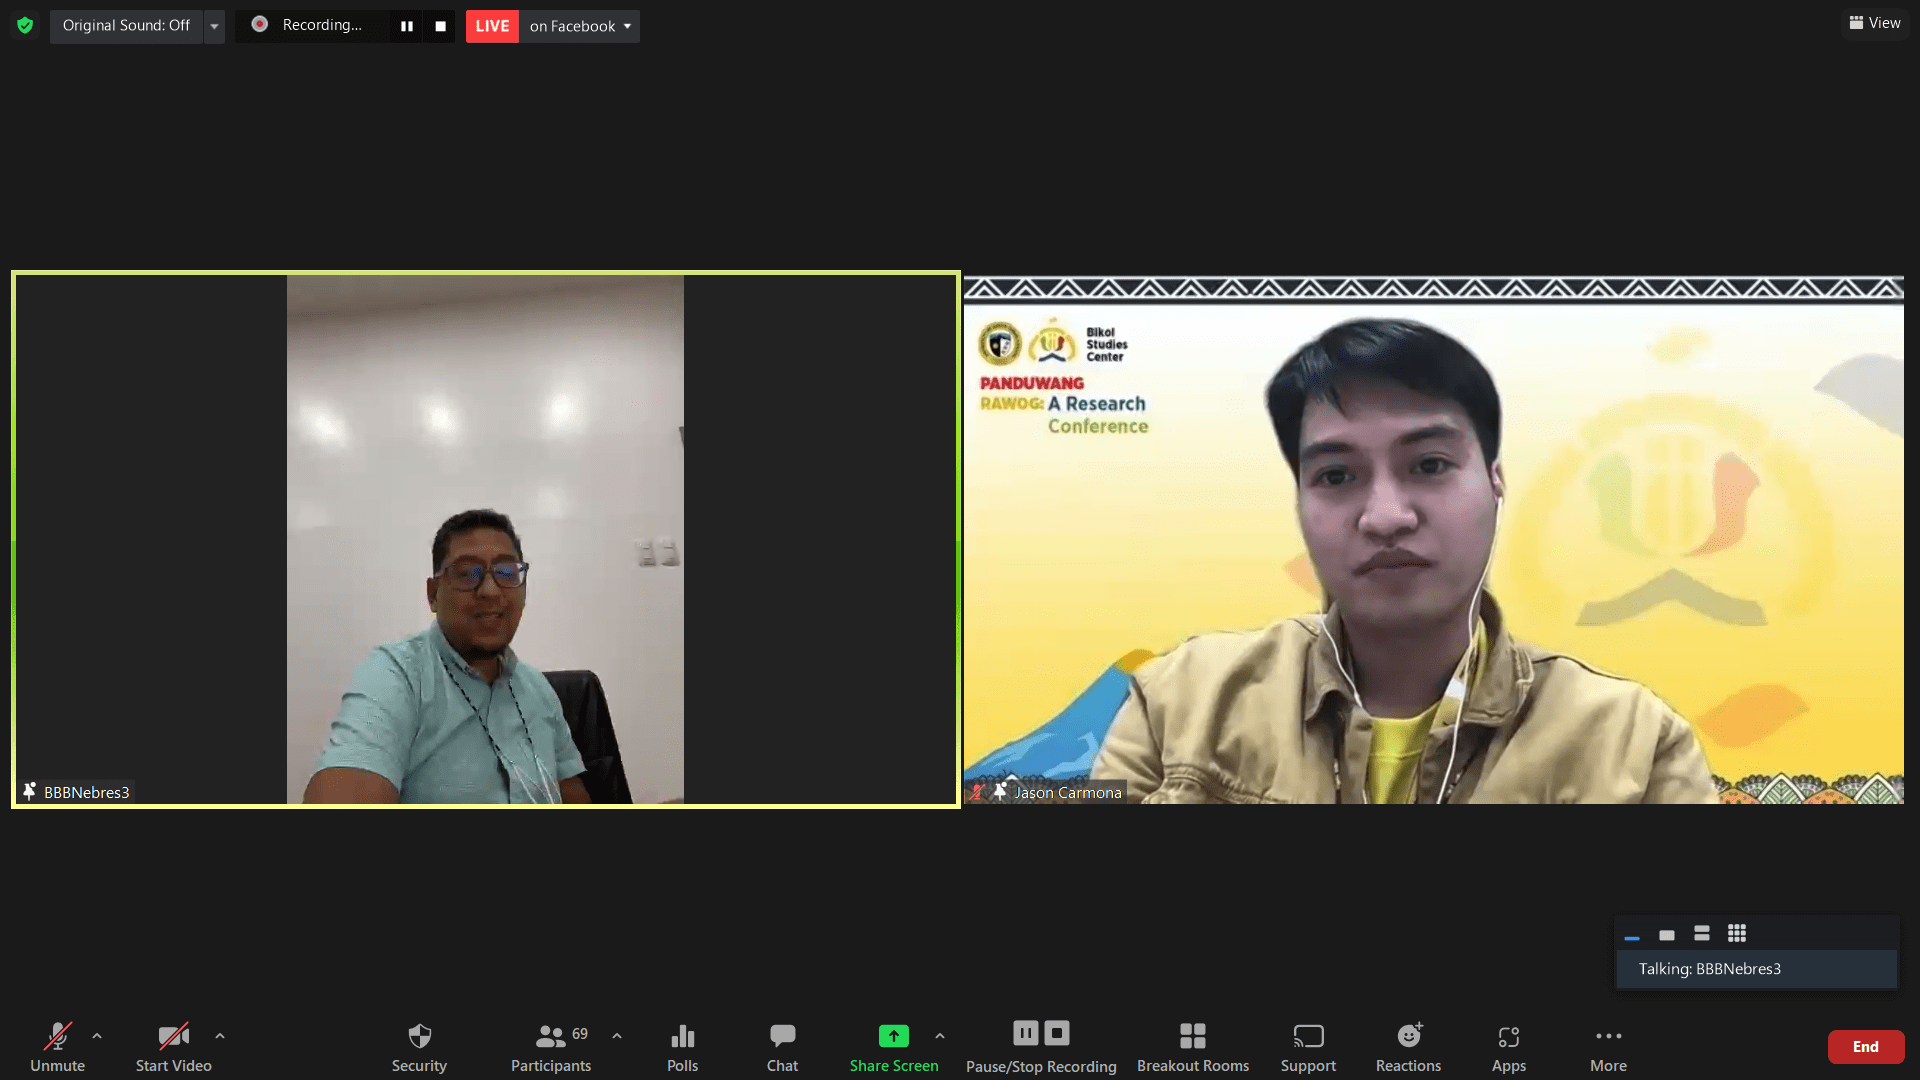This screenshot has height=1080, width=1920.
Task: Expand Share Screen options chevron
Action: [939, 1036]
